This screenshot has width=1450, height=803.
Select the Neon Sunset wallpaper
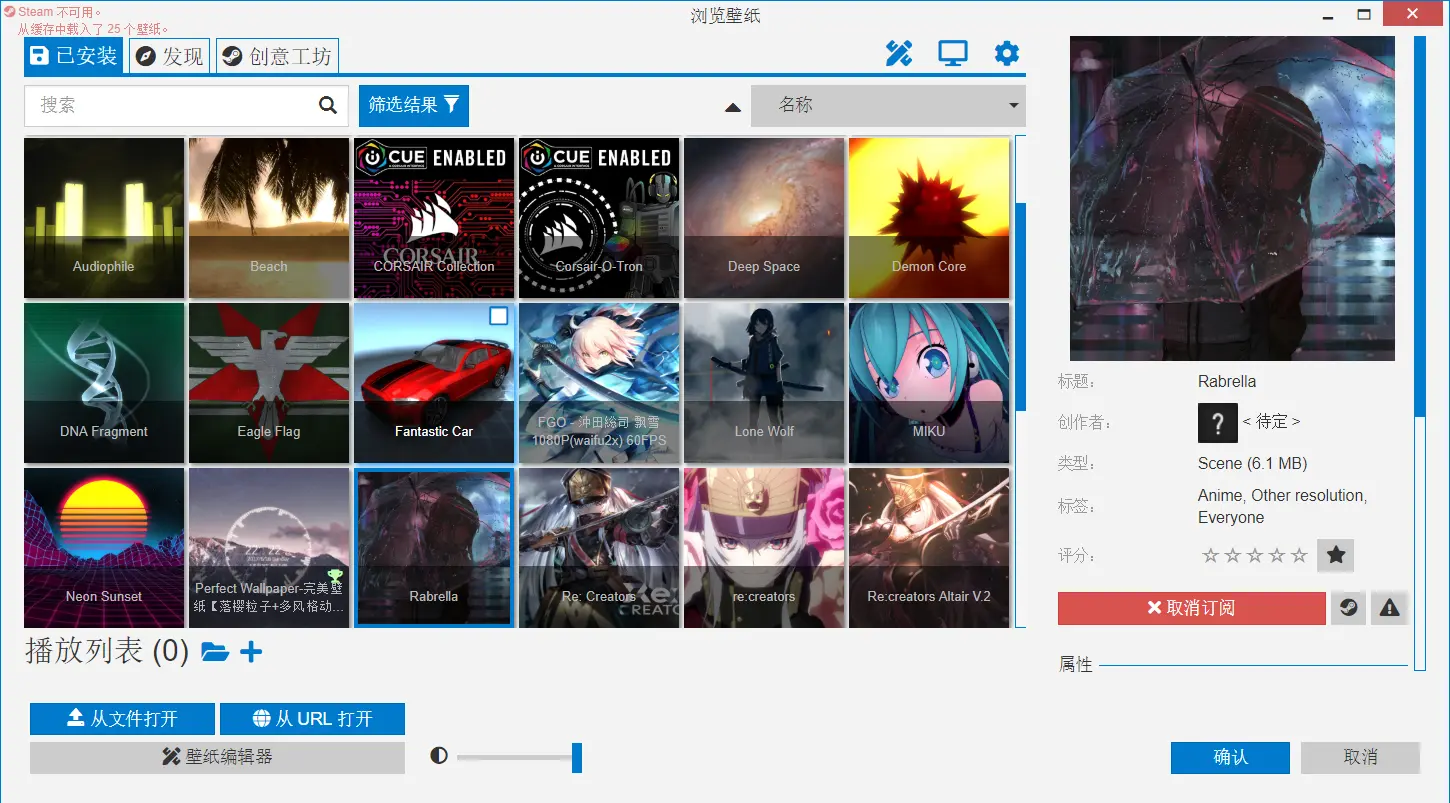pos(104,548)
